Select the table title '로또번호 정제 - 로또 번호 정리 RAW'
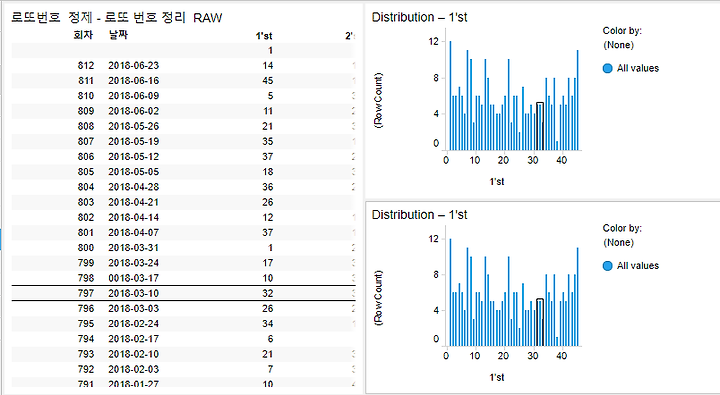The image size is (720, 395). (117, 18)
